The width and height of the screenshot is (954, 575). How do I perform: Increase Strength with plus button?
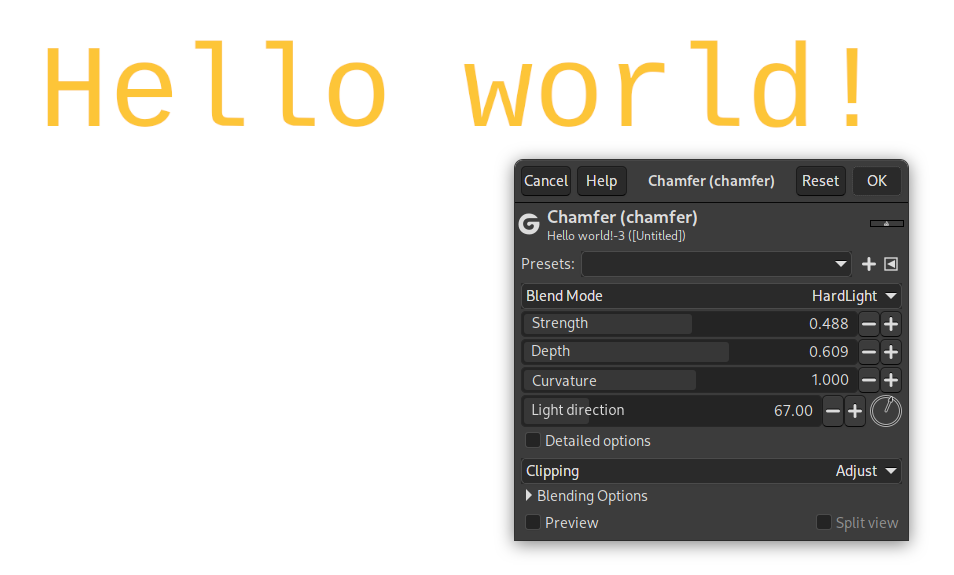(891, 324)
